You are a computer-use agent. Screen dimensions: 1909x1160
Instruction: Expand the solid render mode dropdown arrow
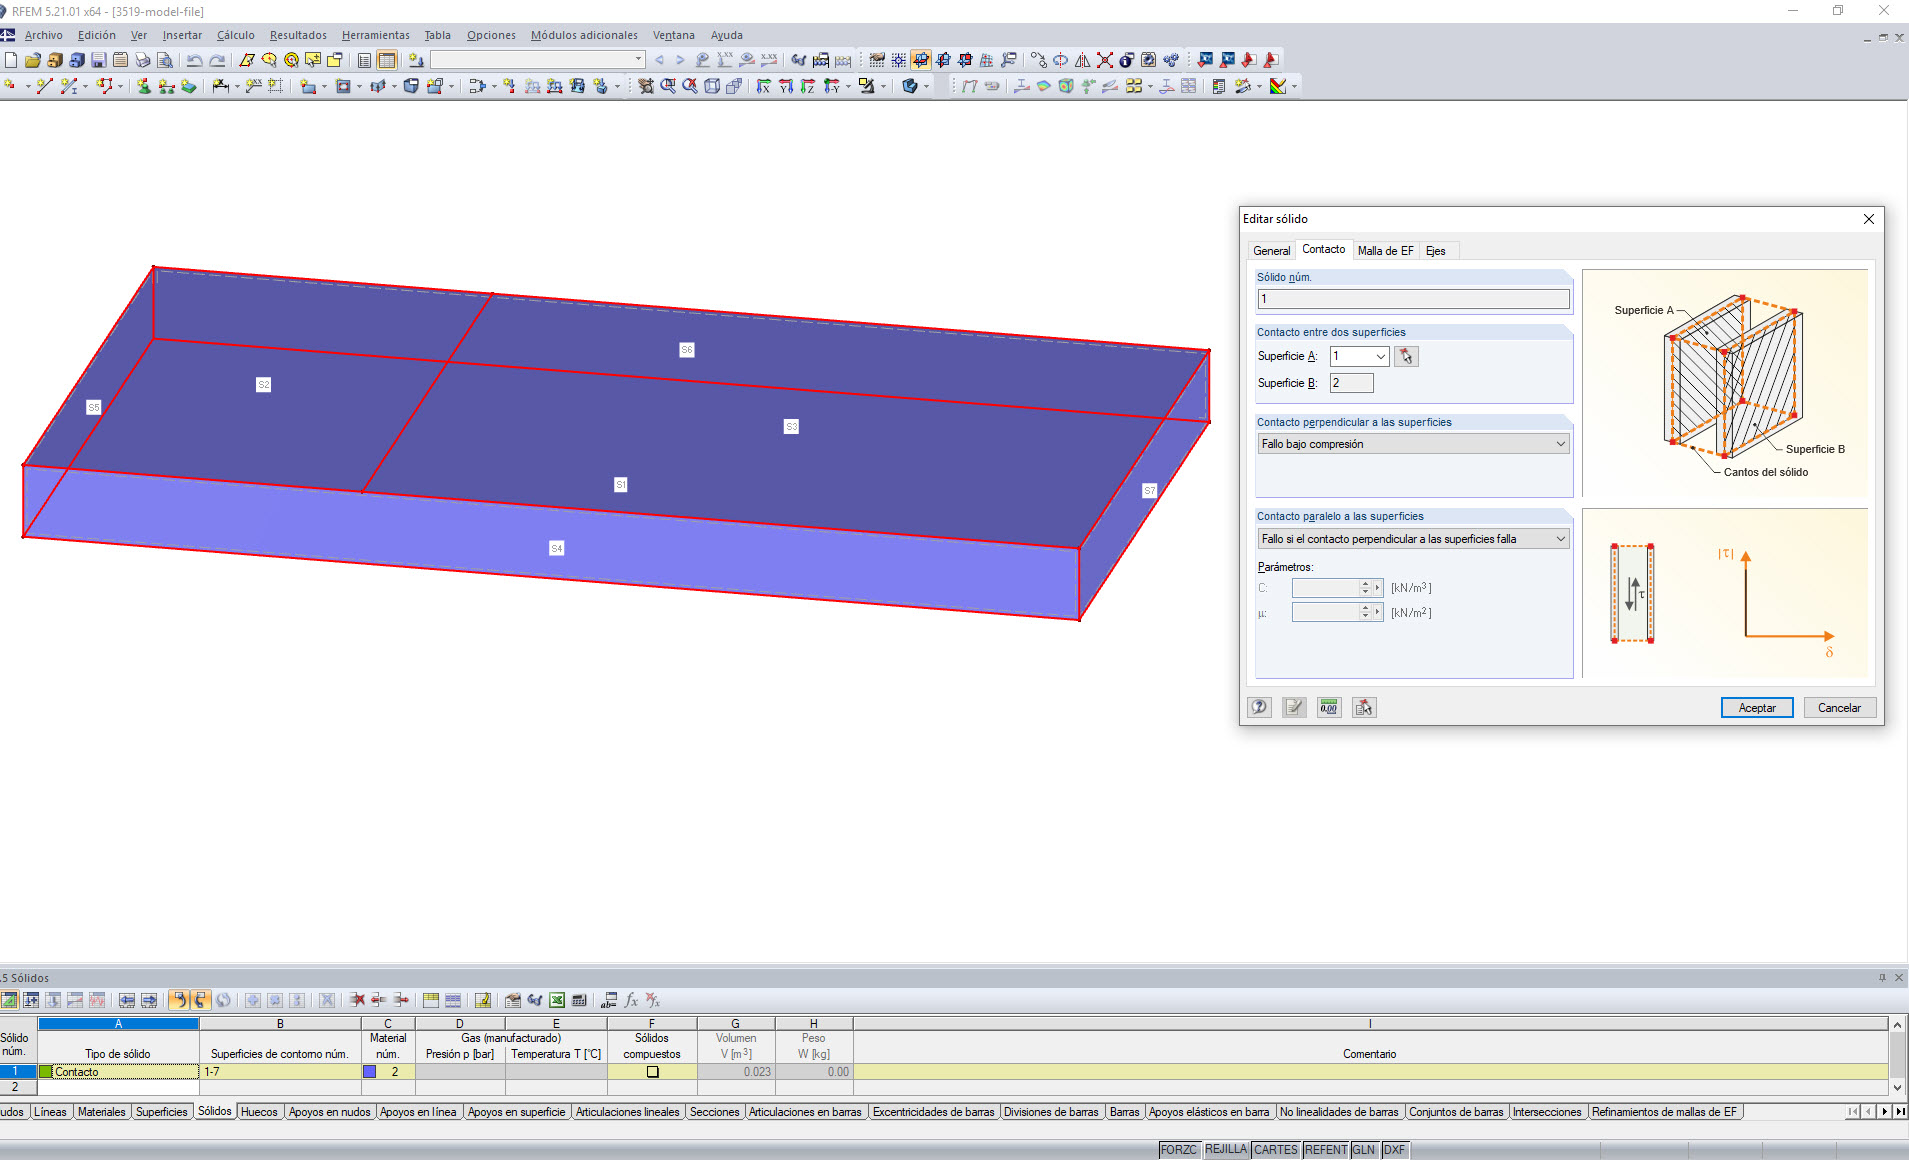(x=927, y=87)
